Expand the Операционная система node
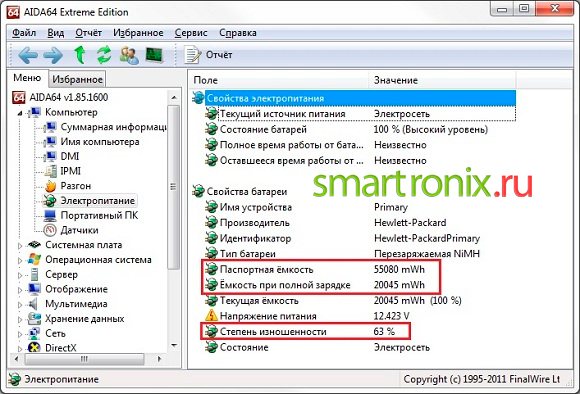The image size is (580, 394). coord(20,260)
